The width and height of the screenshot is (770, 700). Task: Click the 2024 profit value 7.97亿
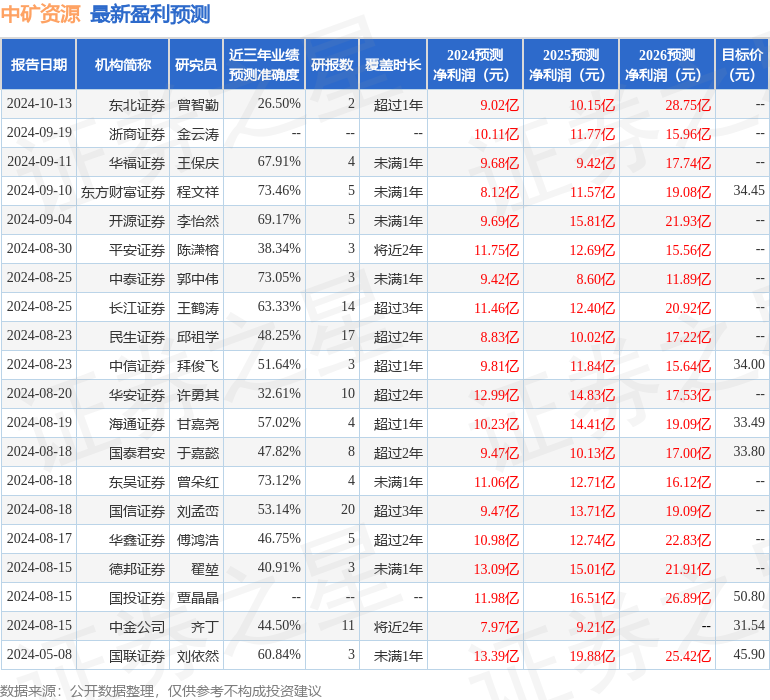click(499, 627)
